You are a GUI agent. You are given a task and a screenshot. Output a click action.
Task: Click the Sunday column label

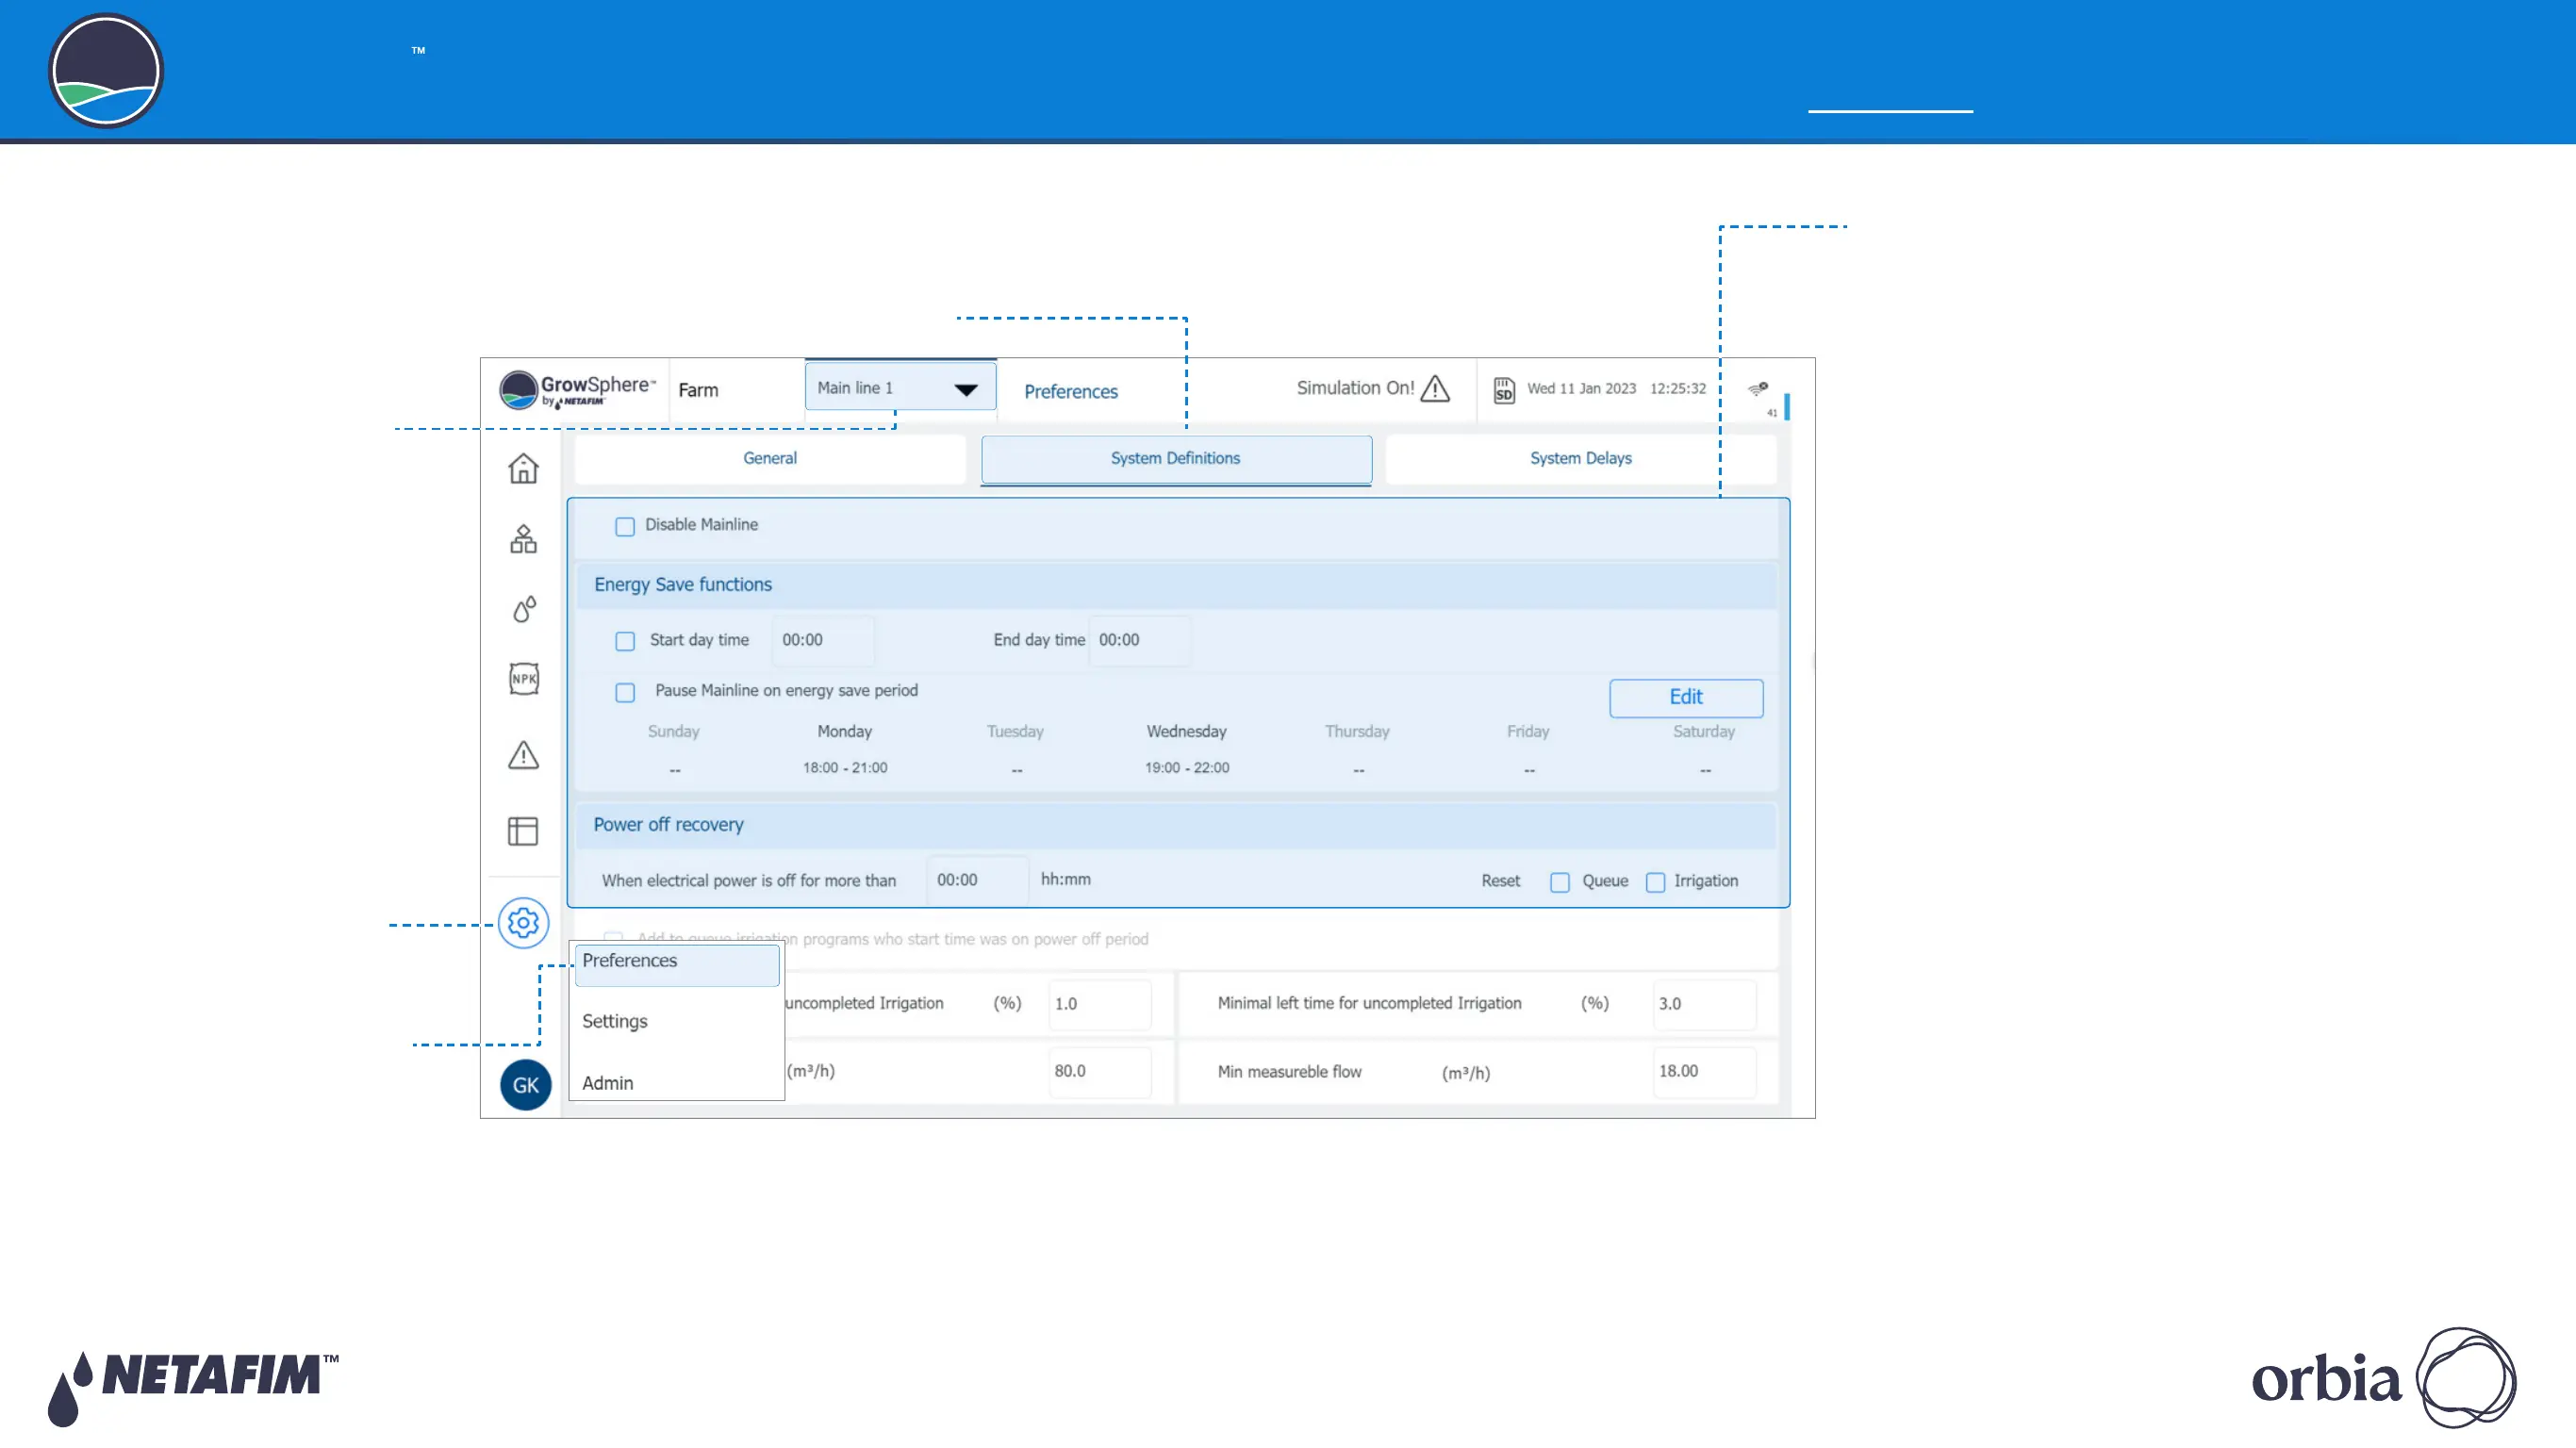click(x=674, y=732)
